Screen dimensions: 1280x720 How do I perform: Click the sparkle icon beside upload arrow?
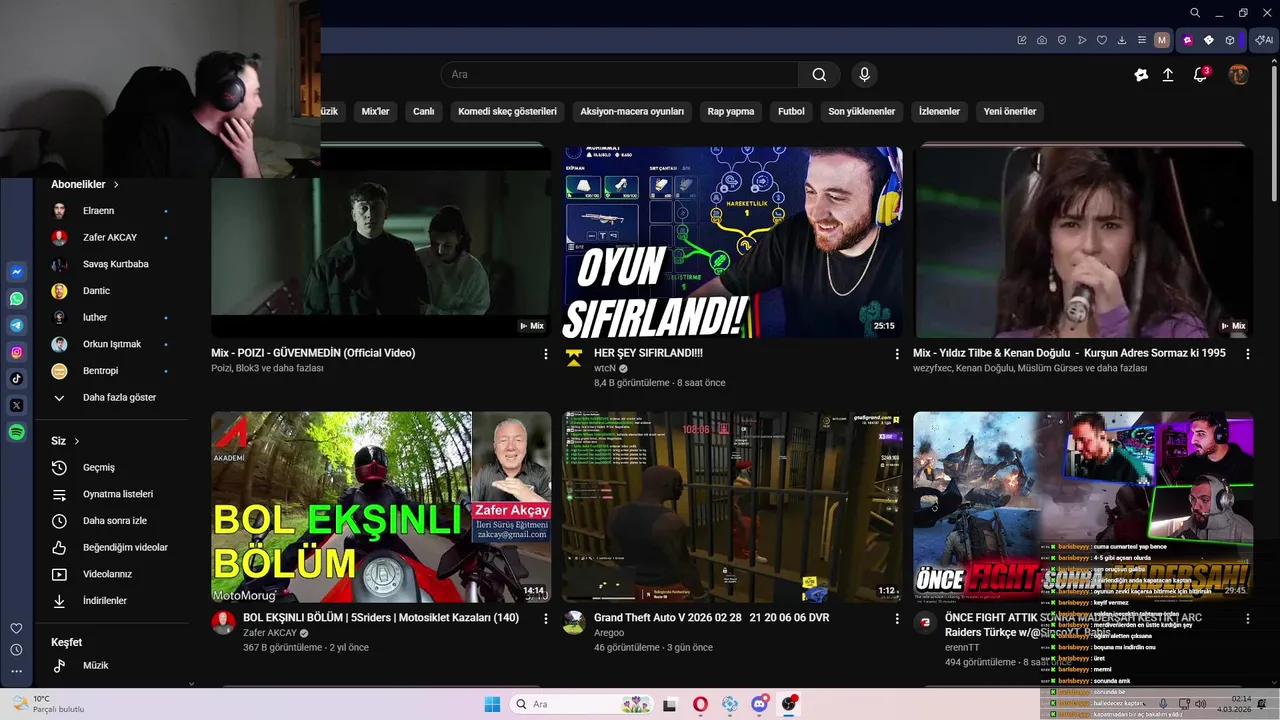click(1141, 74)
